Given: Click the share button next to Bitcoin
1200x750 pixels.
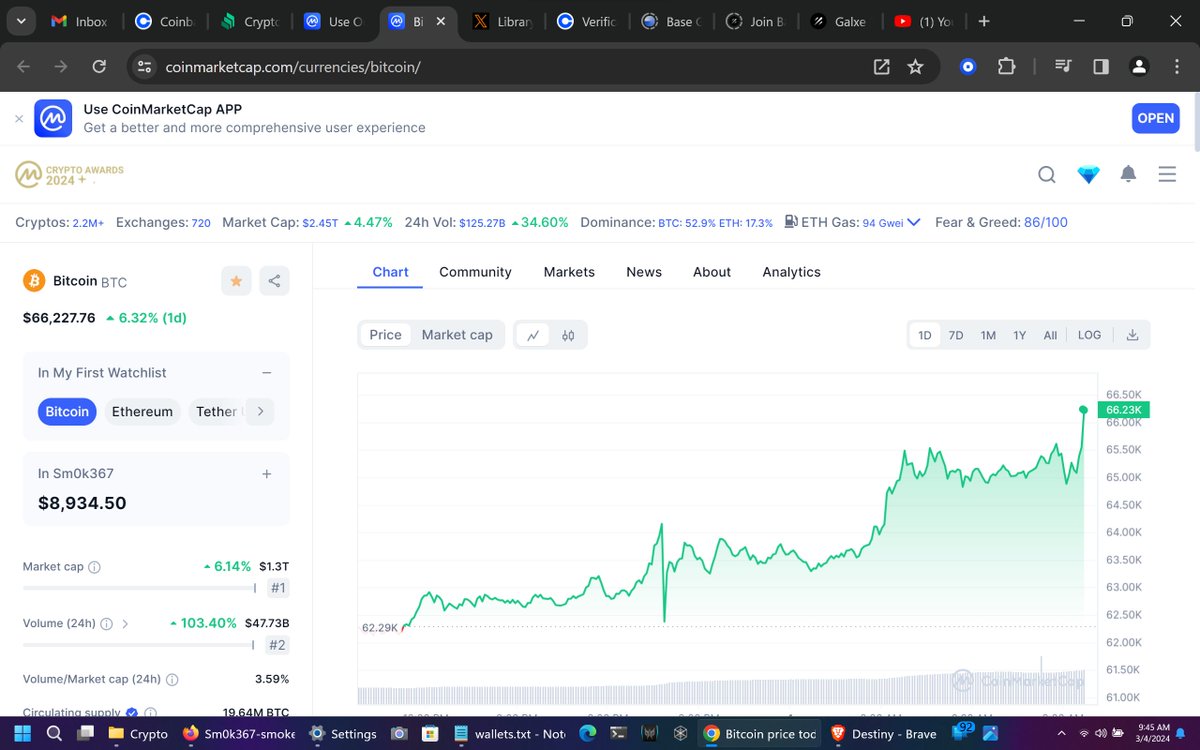Looking at the screenshot, I should [274, 281].
